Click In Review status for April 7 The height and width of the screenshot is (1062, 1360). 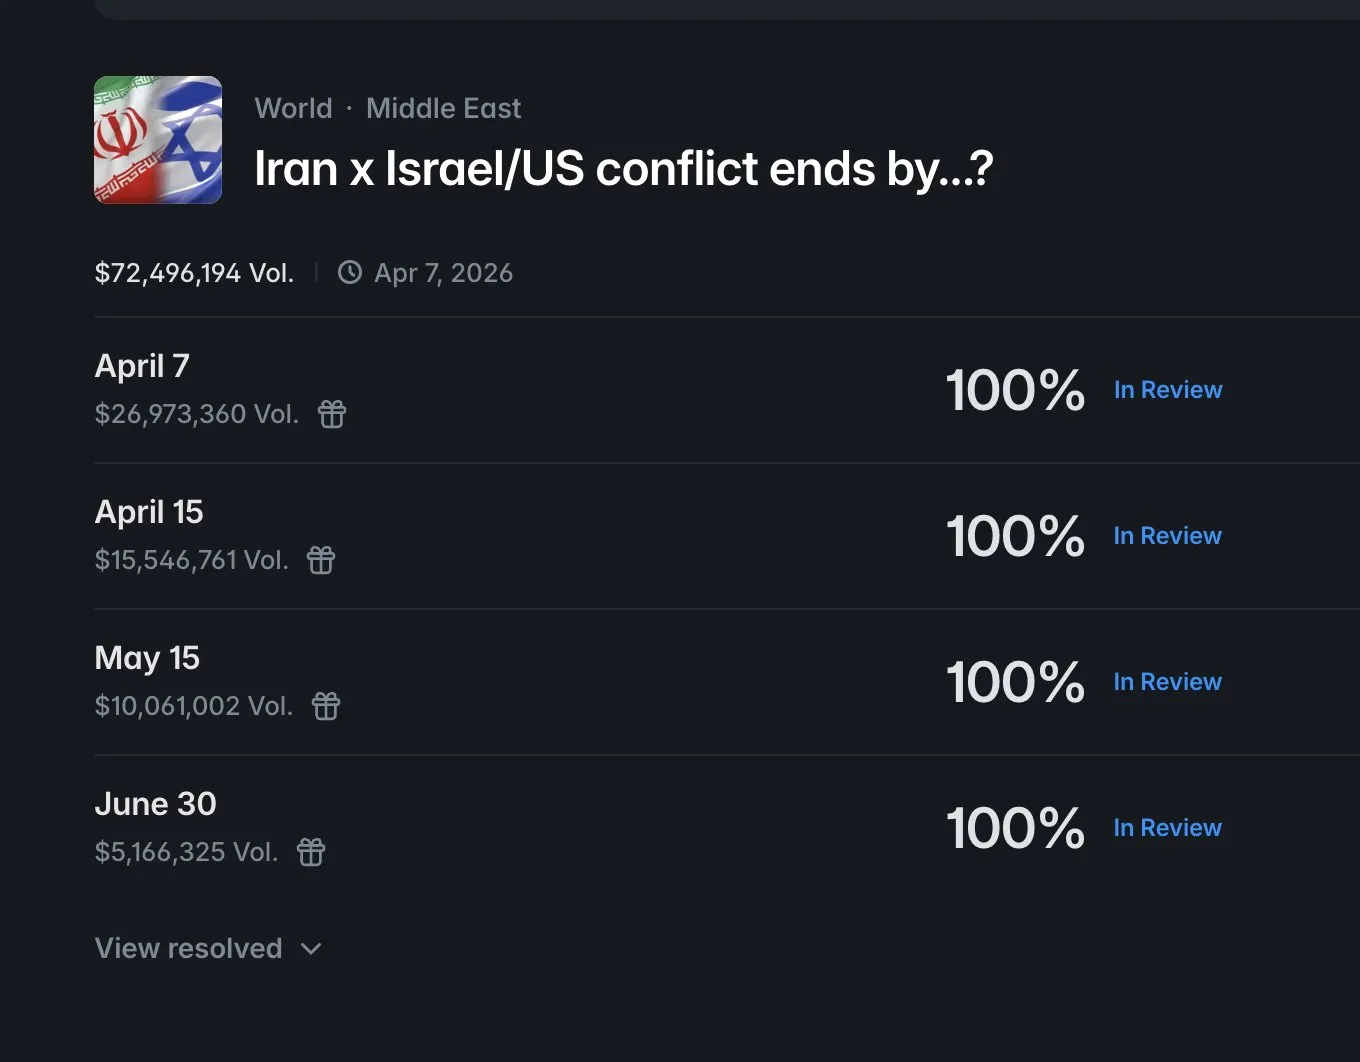point(1167,390)
